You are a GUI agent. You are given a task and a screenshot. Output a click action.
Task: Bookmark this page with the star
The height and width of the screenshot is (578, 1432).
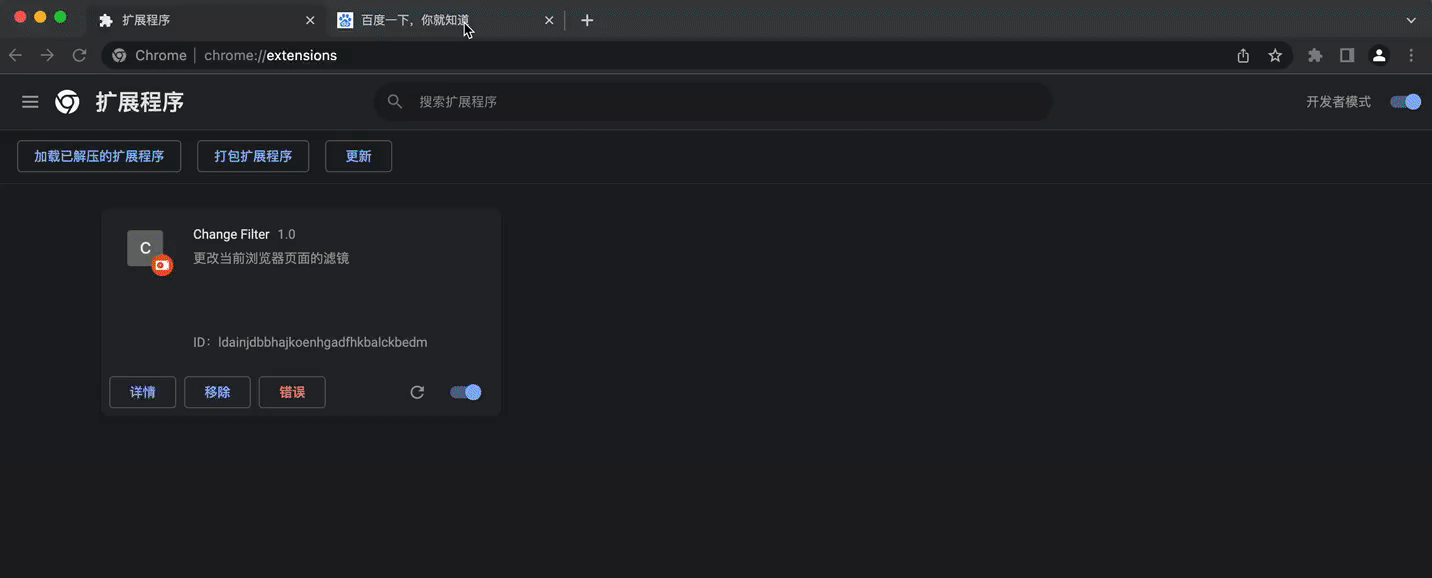coord(1275,56)
